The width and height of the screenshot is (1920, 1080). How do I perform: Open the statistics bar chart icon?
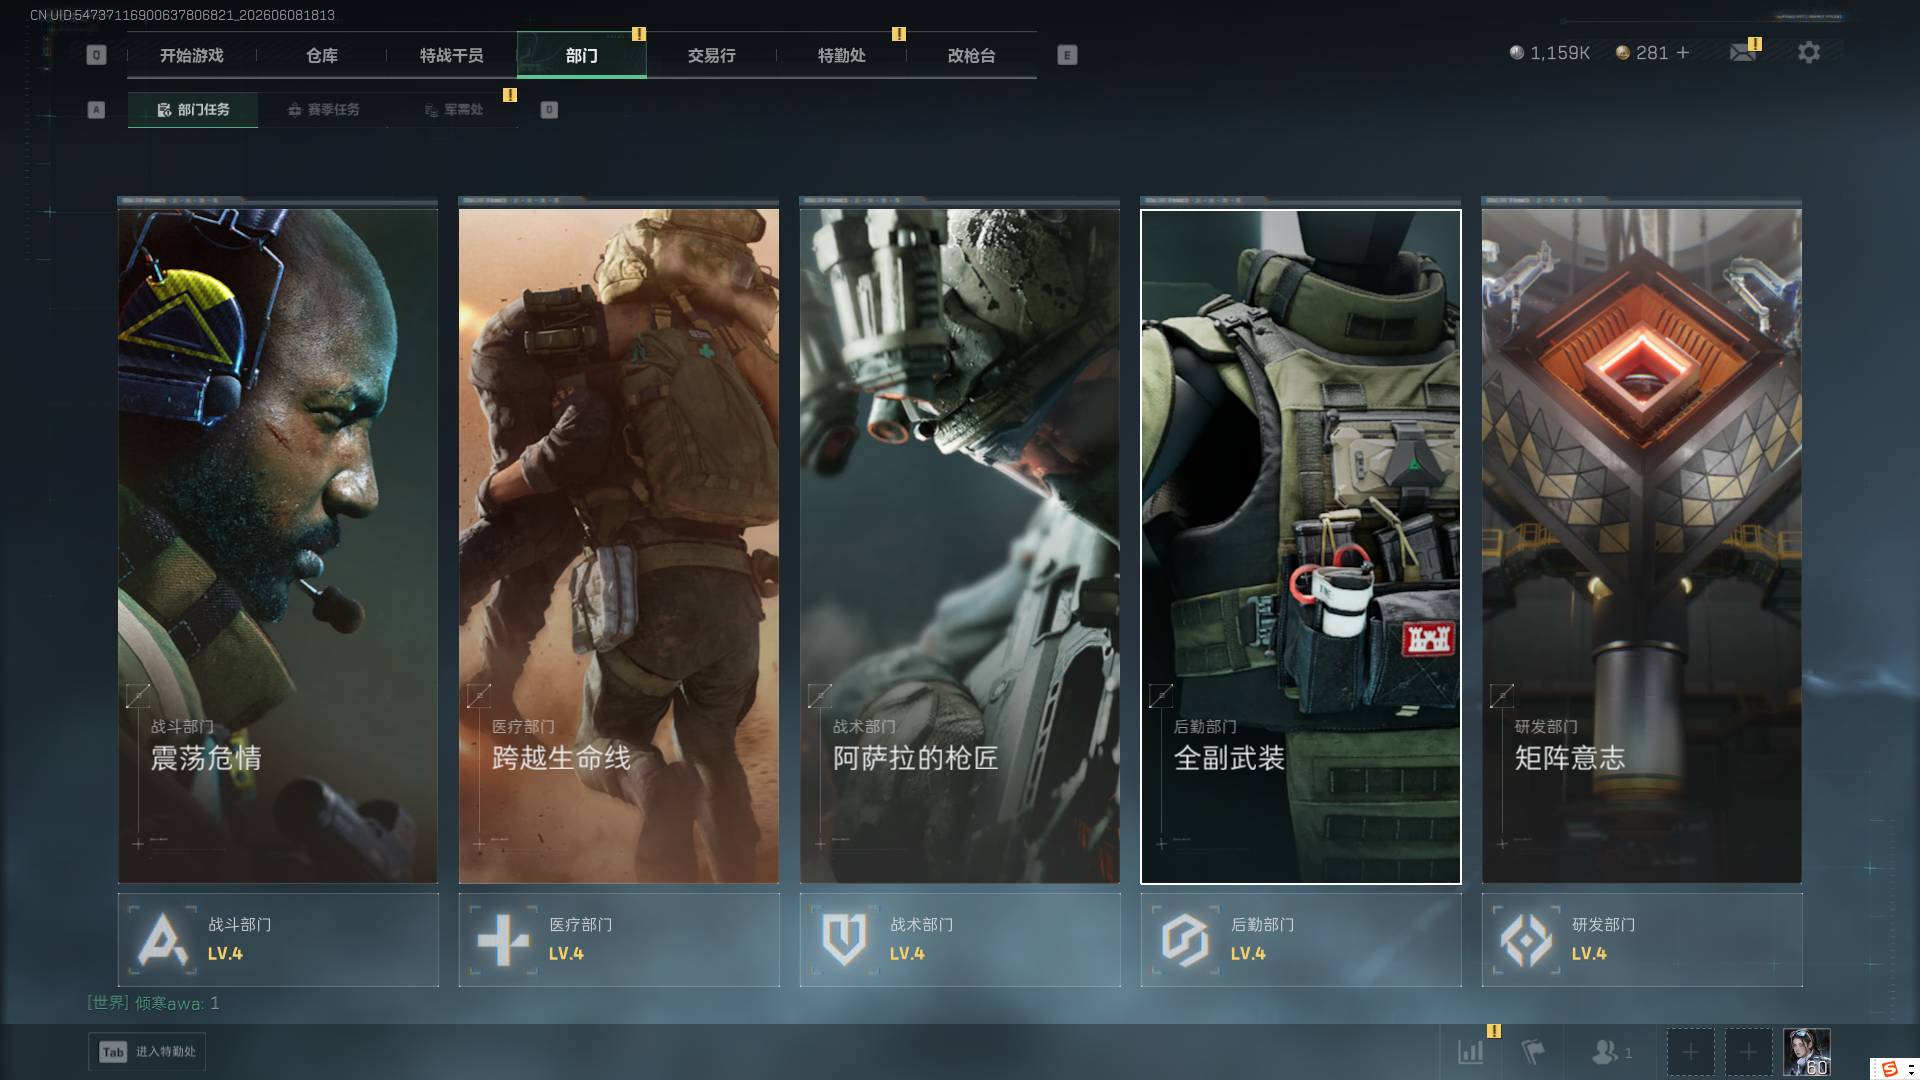1470,1051
